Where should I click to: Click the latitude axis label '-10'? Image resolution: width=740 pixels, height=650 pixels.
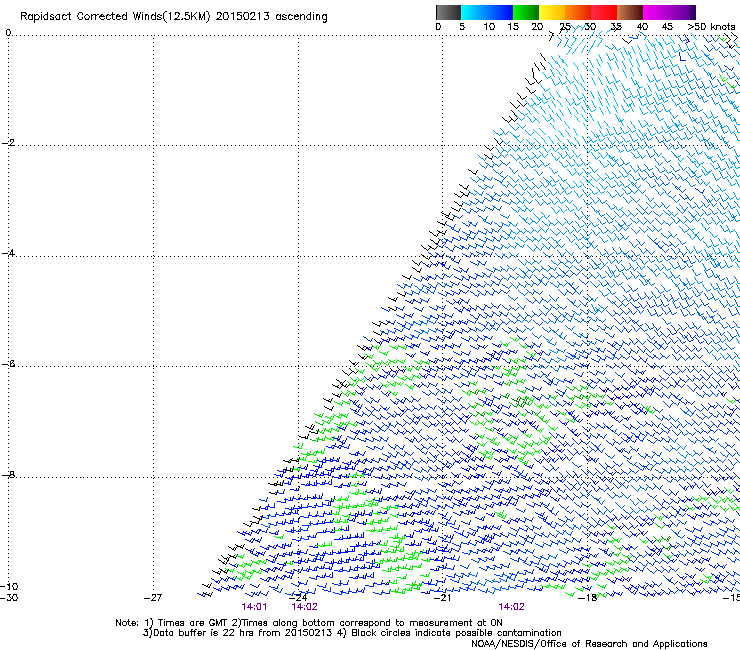coord(9,586)
